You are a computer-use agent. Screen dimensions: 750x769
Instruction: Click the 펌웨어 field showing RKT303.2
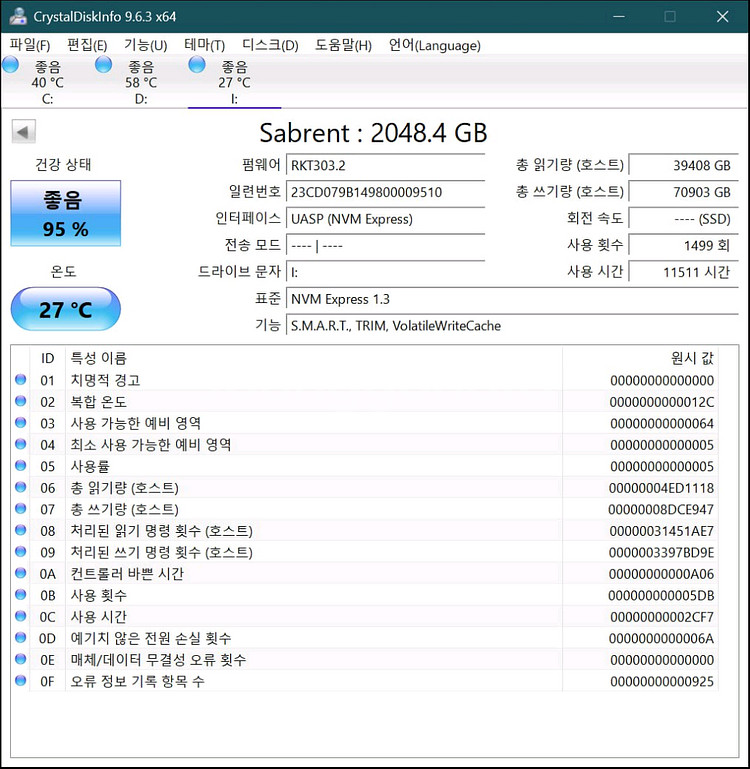pos(385,165)
